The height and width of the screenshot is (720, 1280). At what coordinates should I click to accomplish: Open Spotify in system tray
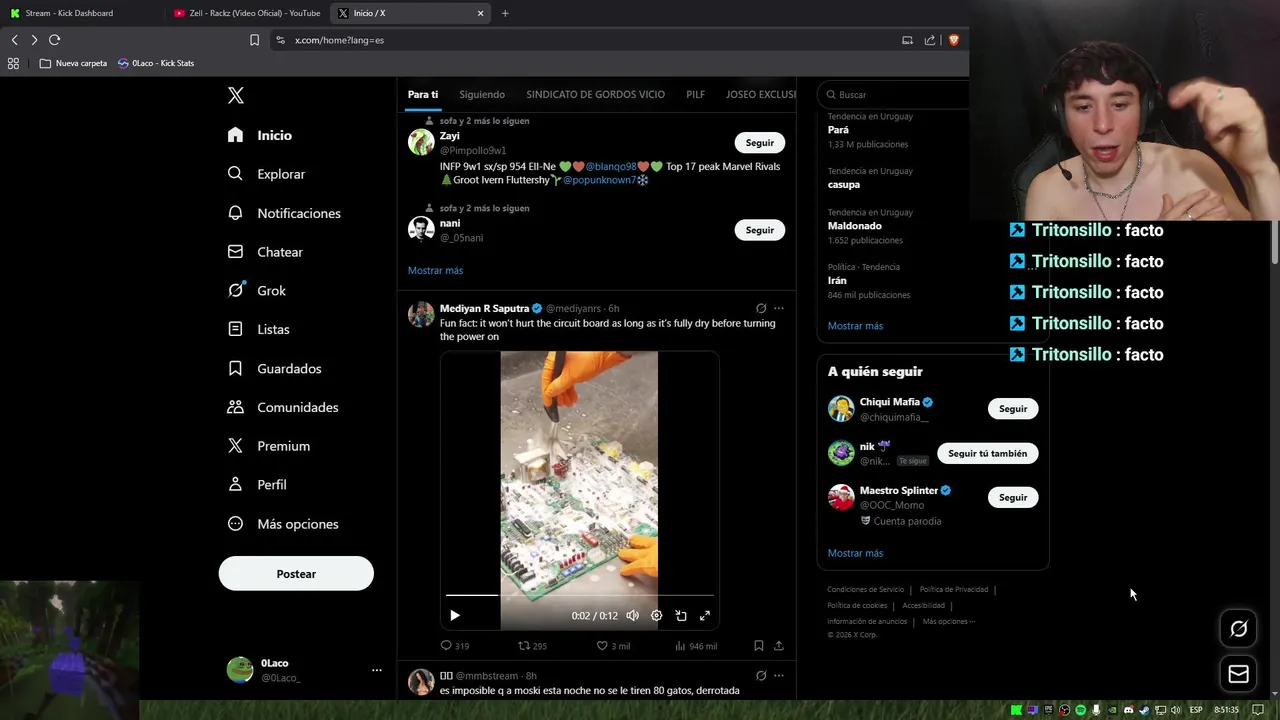pyautogui.click(x=1081, y=710)
